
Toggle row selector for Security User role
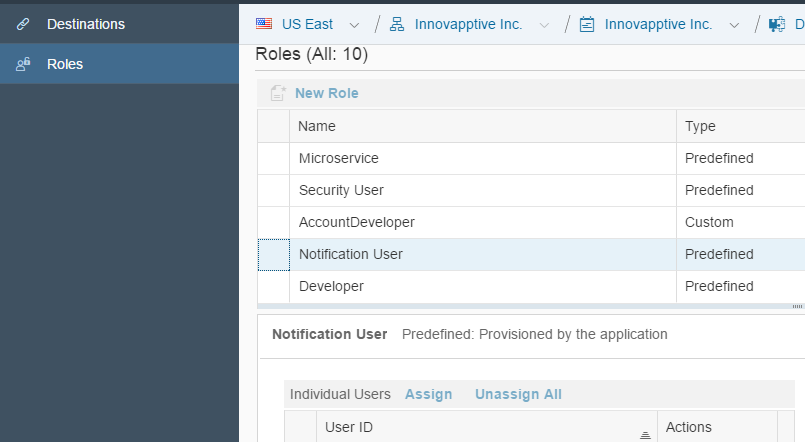point(273,190)
